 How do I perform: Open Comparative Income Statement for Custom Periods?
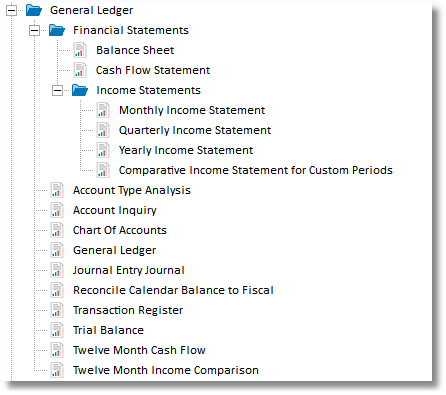pyautogui.click(x=256, y=170)
